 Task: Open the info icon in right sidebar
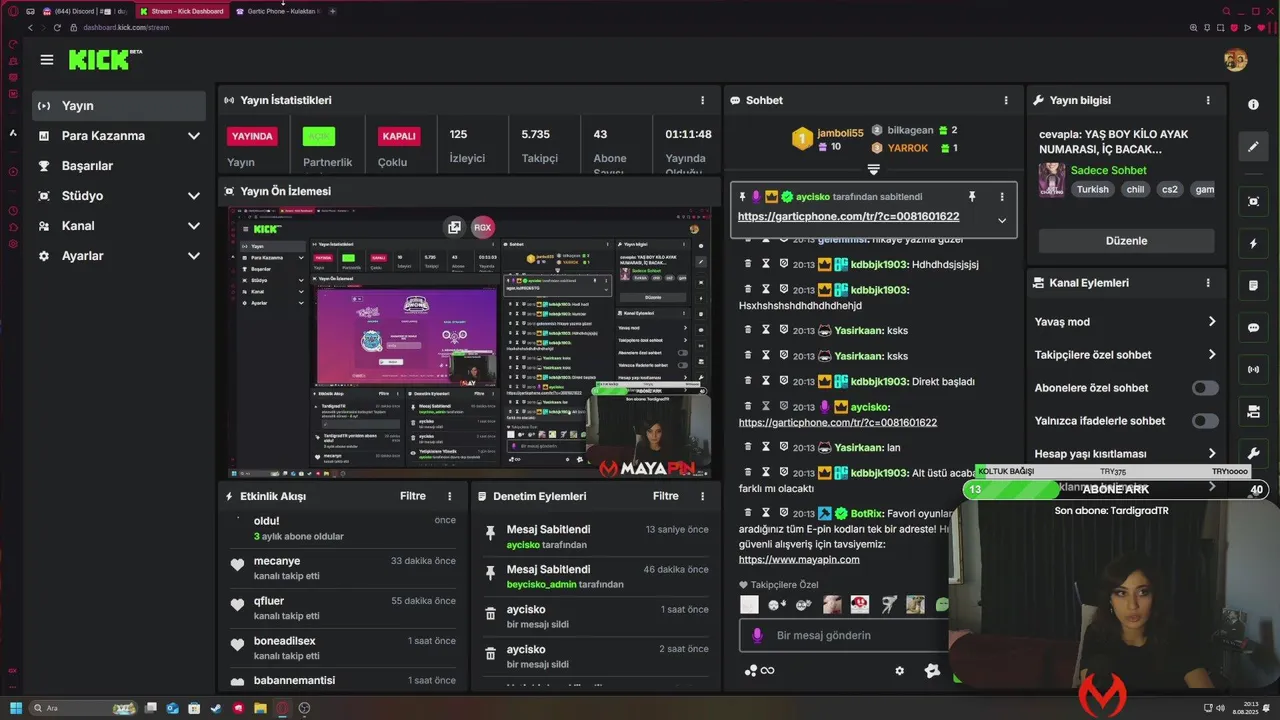pyautogui.click(x=1254, y=105)
